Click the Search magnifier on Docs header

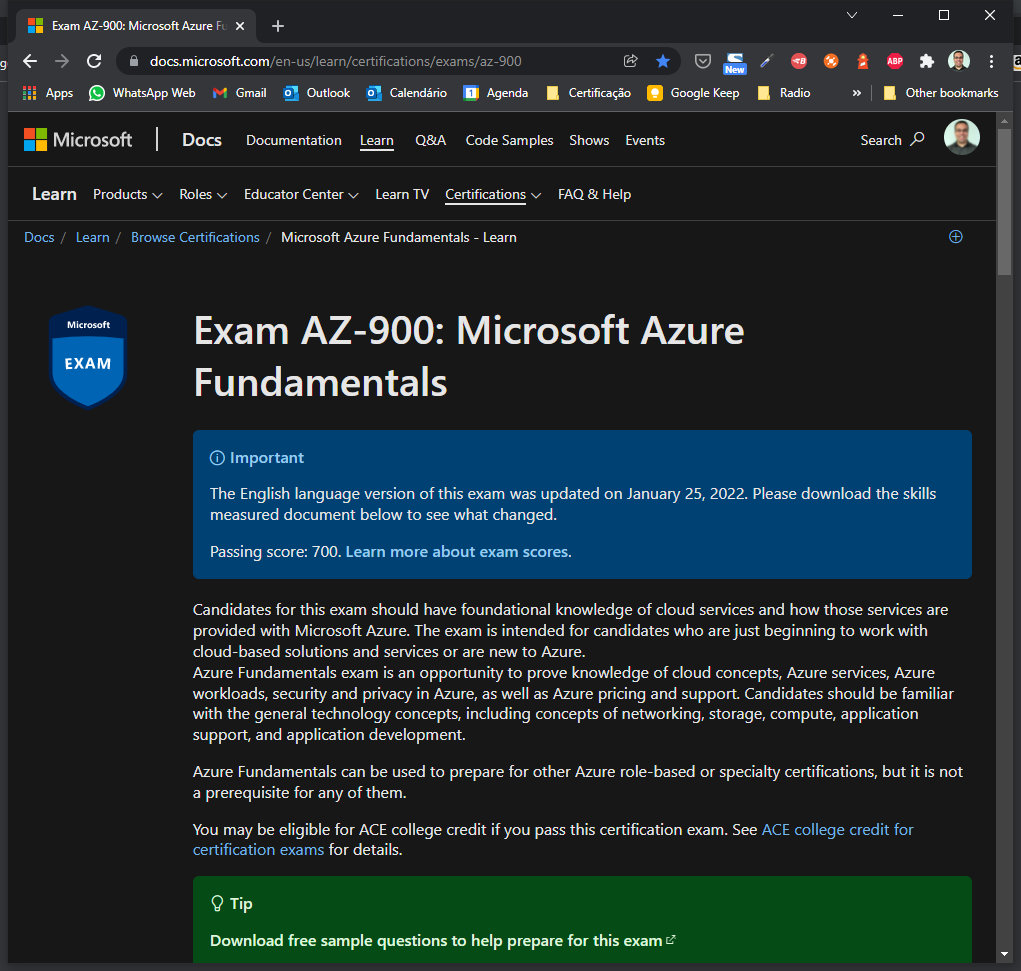click(892, 140)
